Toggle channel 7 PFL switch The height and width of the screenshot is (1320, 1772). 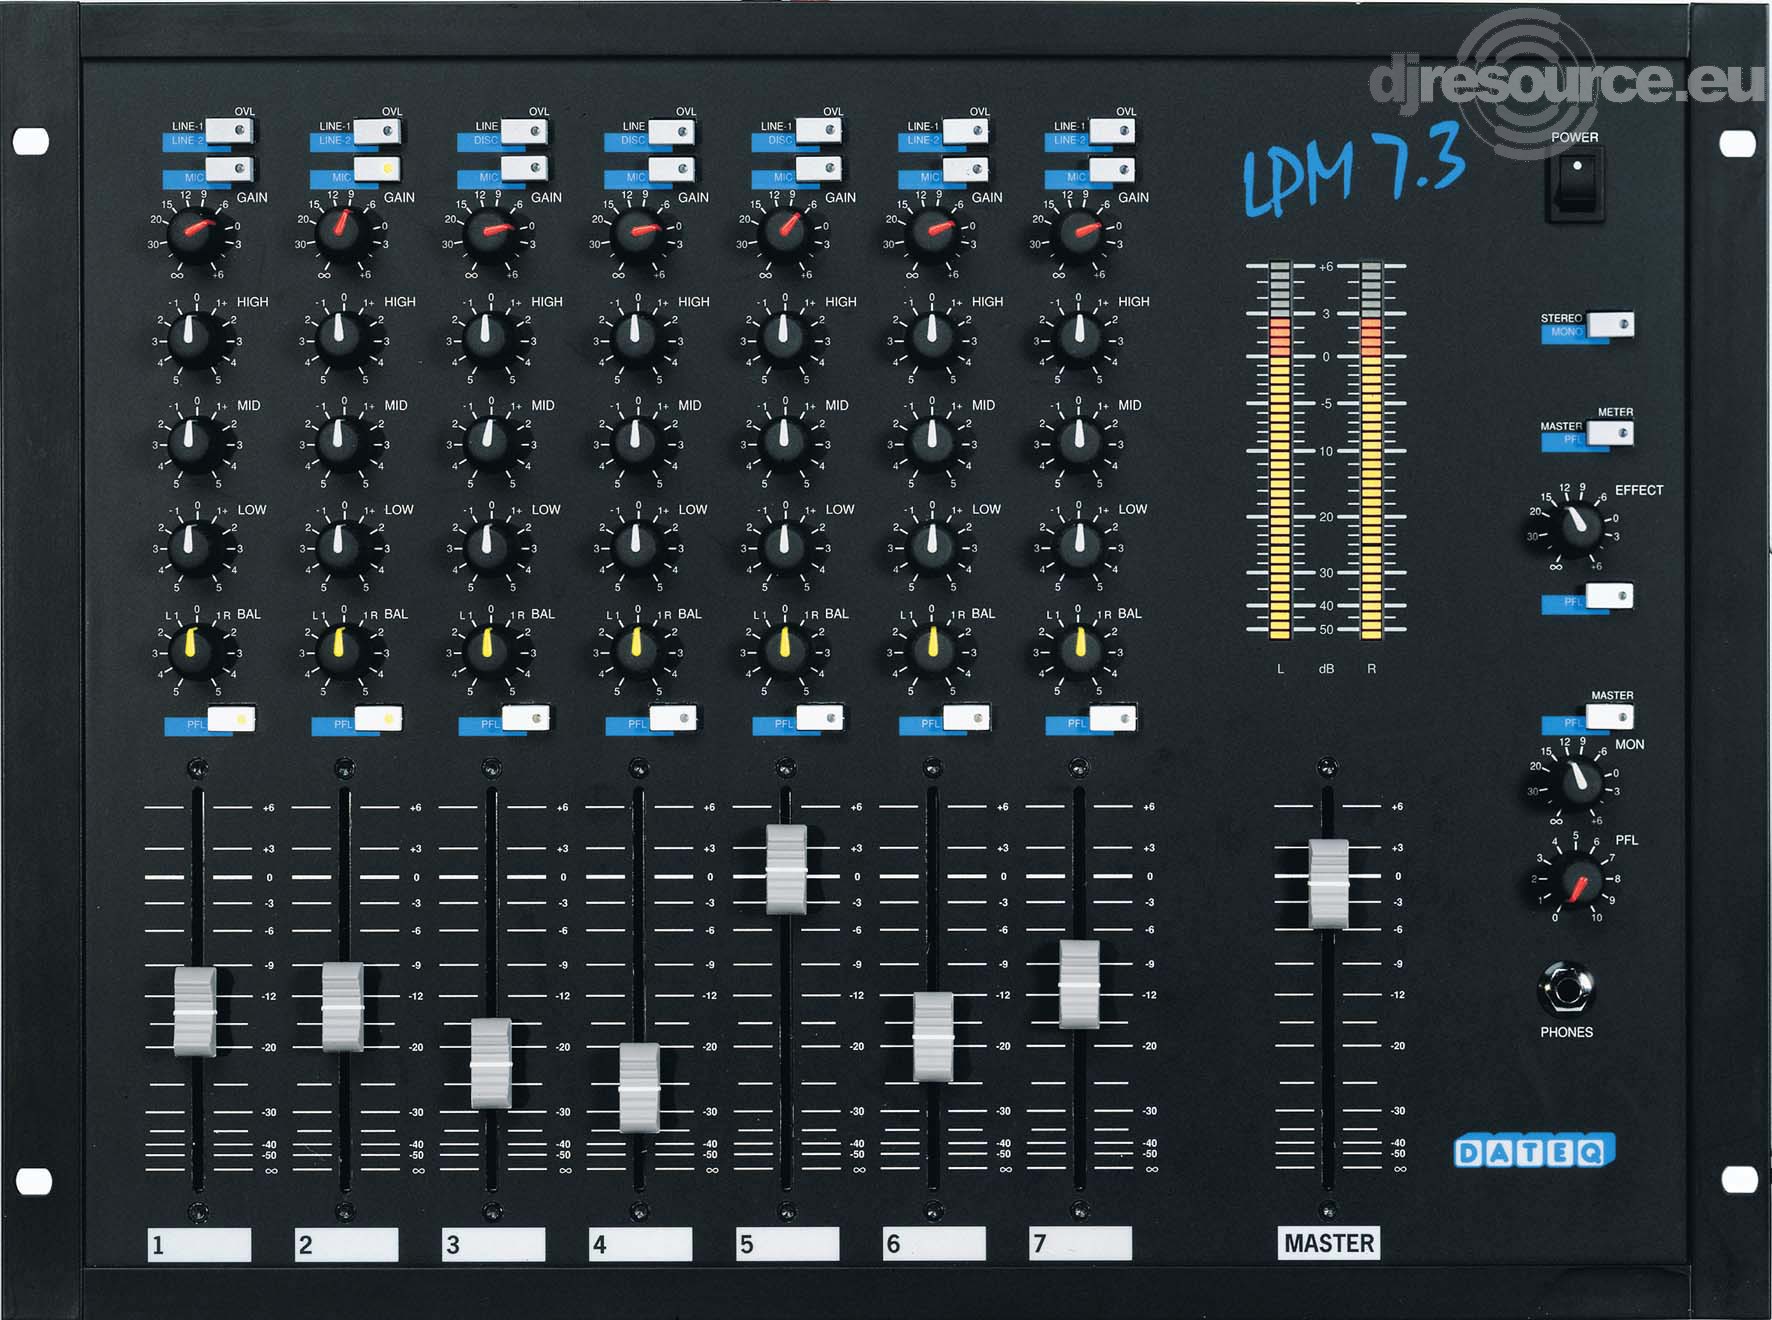coord(1112,717)
